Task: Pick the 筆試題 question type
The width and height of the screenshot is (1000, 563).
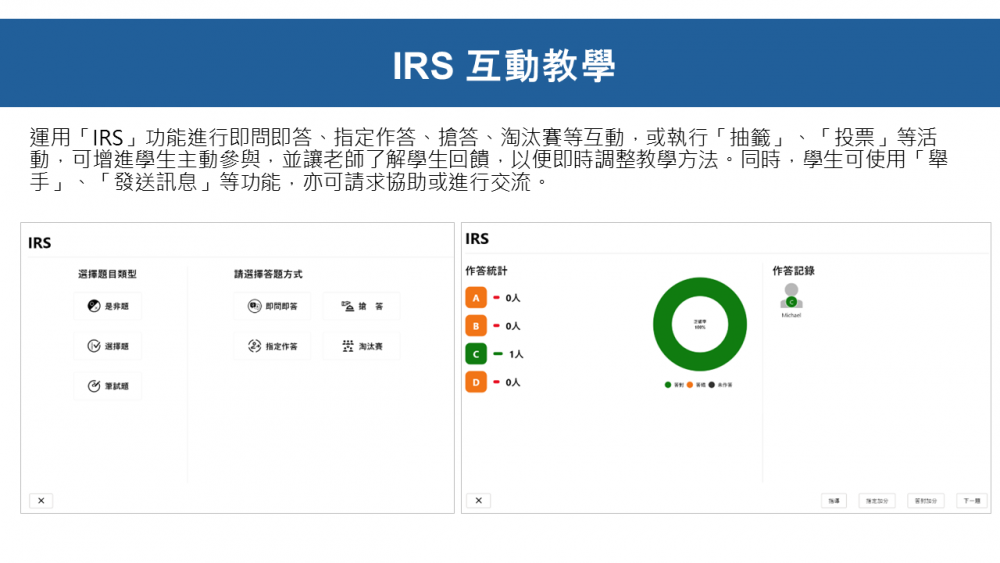Action: (x=107, y=386)
